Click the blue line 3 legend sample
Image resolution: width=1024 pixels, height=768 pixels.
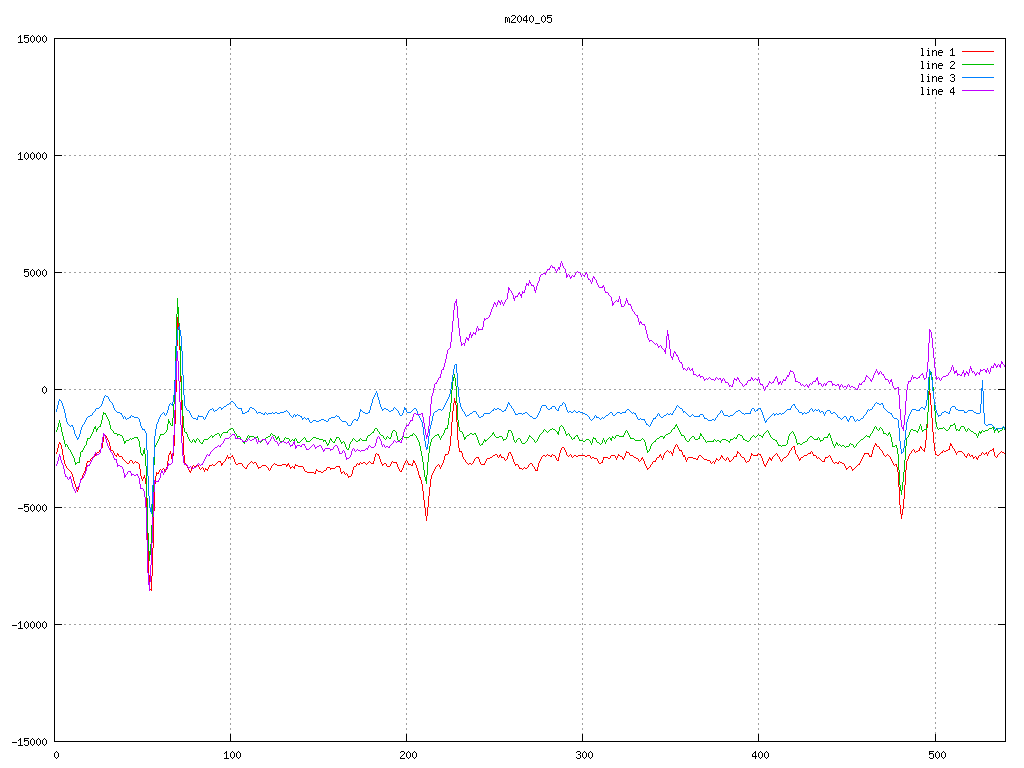click(980, 78)
